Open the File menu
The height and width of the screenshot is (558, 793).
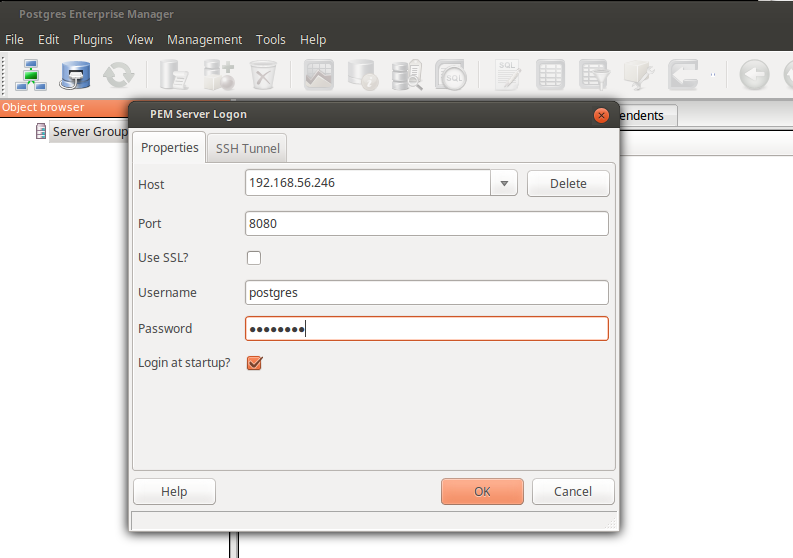[x=14, y=39]
